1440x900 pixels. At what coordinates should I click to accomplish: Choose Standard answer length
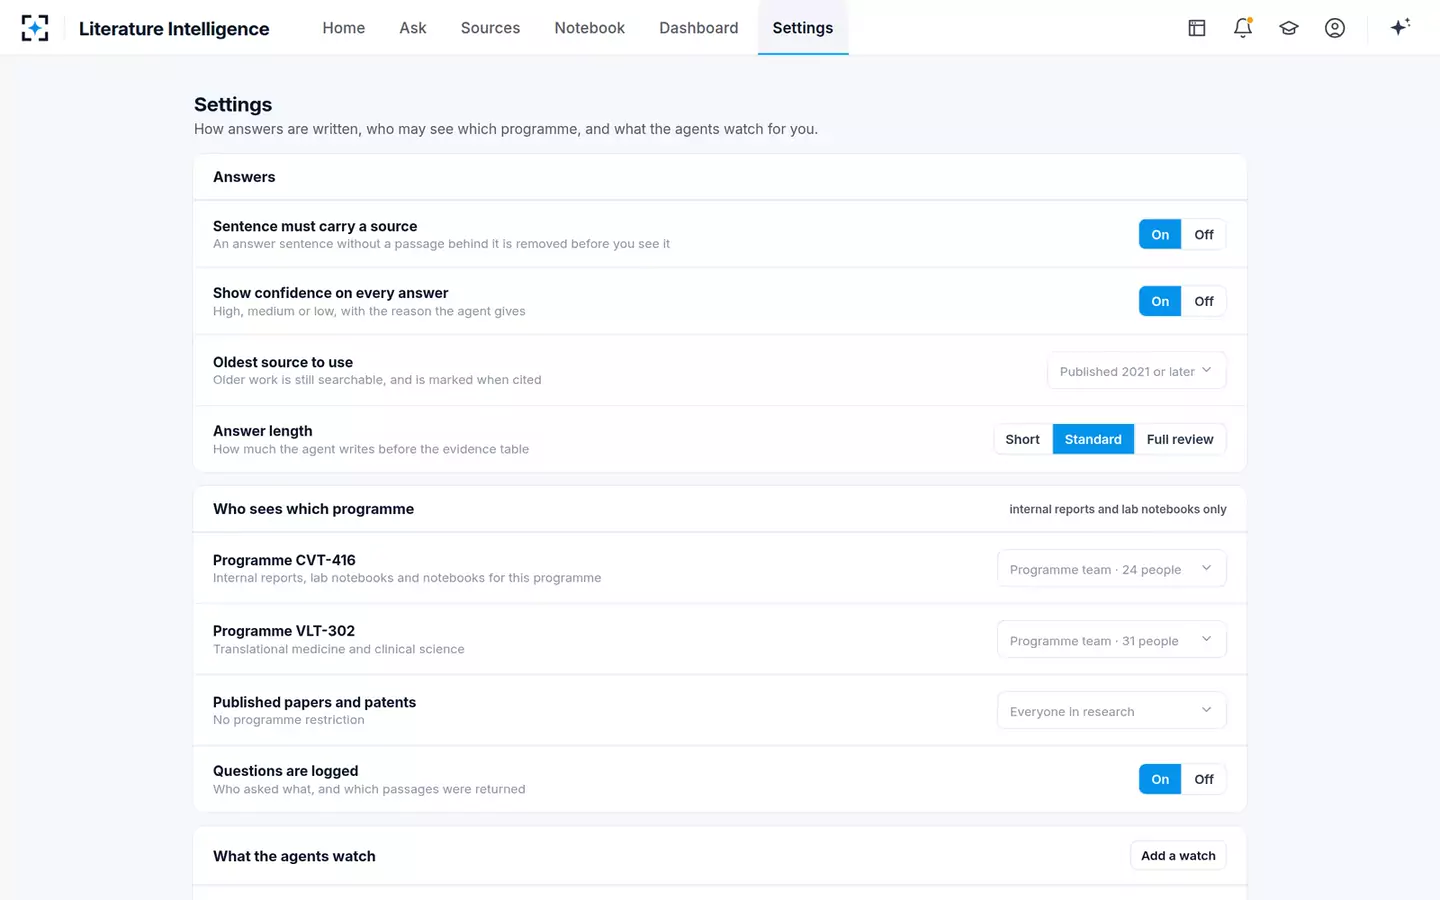tap(1093, 439)
